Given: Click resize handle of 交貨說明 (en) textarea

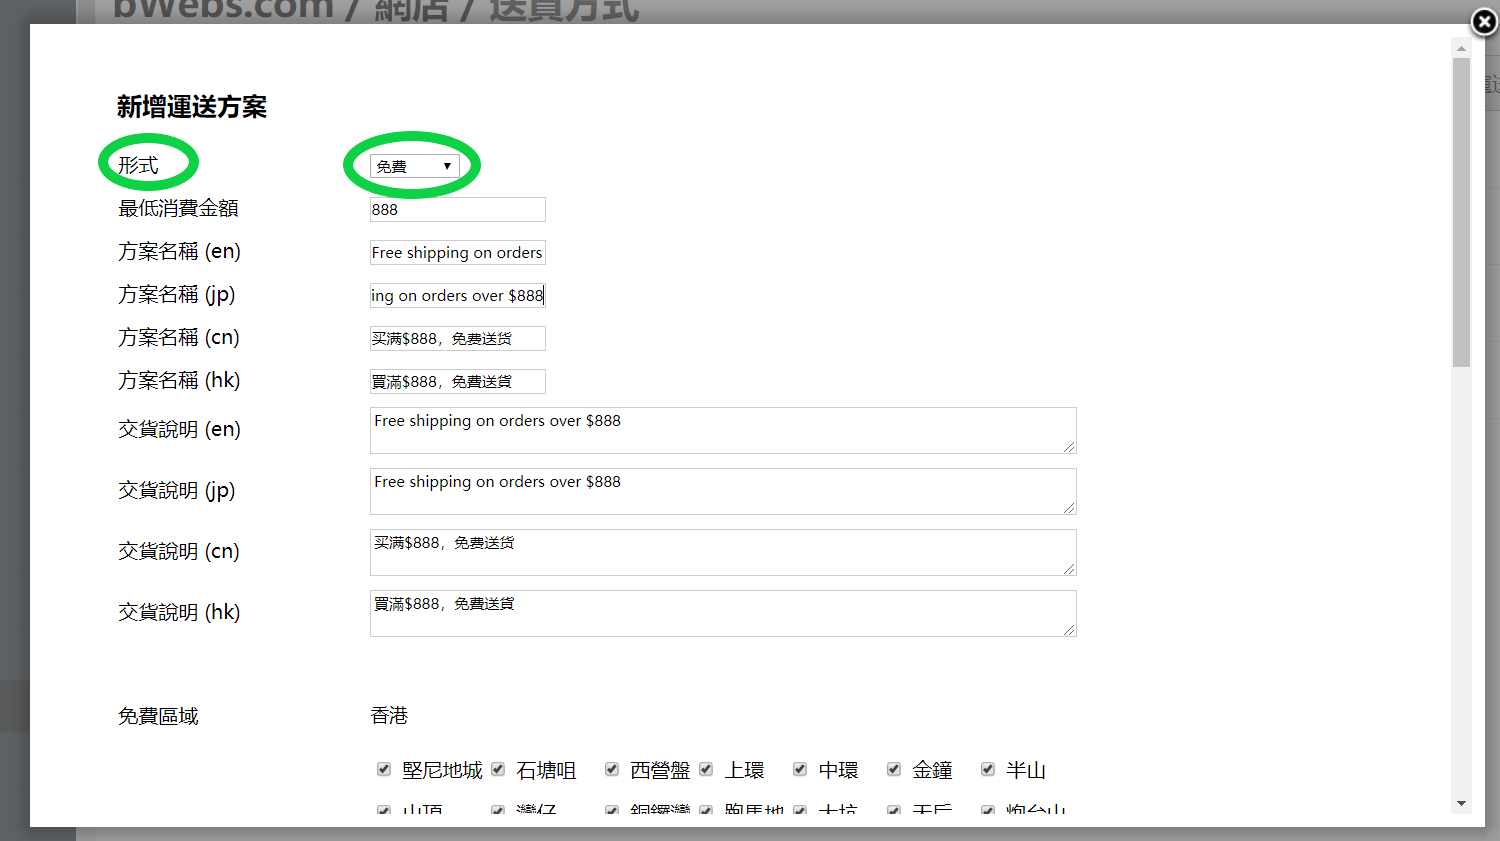Looking at the screenshot, I should [x=1069, y=447].
